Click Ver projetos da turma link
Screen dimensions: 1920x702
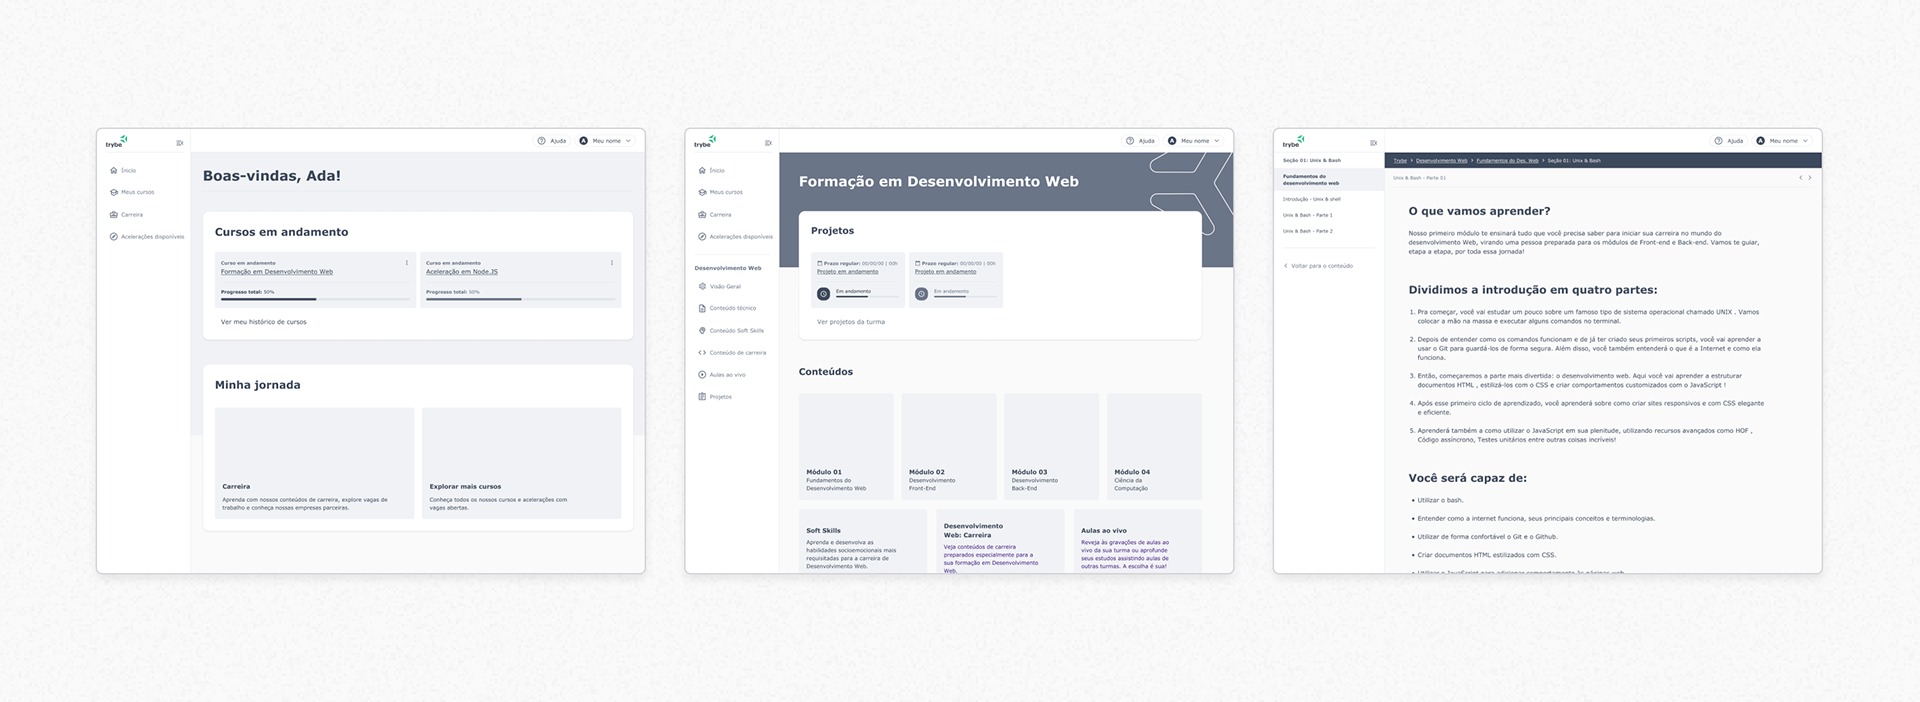(x=851, y=322)
